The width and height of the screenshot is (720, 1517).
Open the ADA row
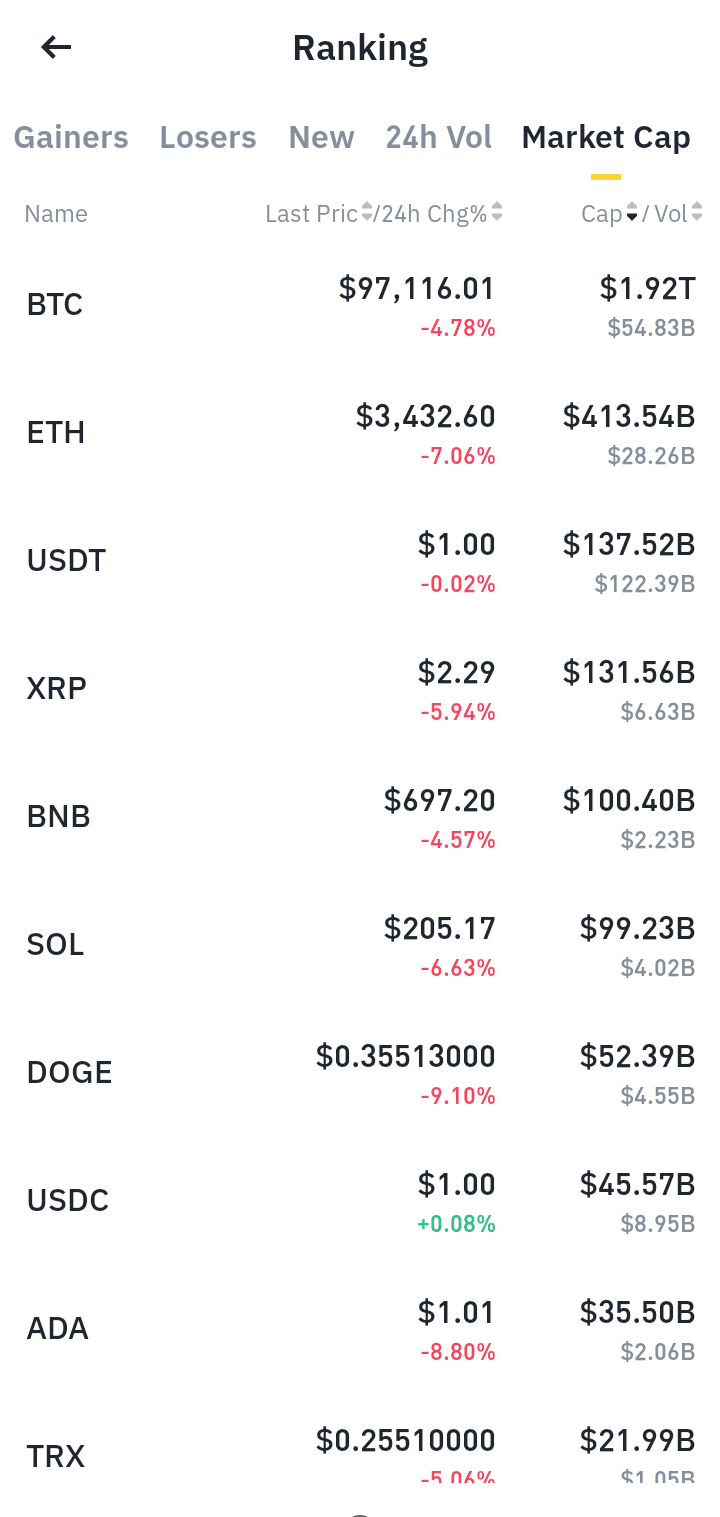(x=360, y=1328)
